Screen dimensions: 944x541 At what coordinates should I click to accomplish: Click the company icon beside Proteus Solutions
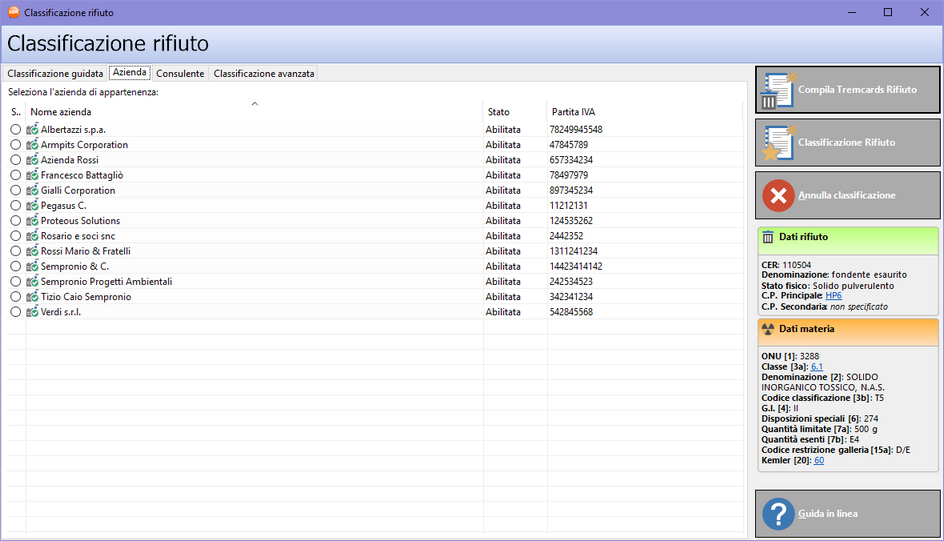click(33, 221)
